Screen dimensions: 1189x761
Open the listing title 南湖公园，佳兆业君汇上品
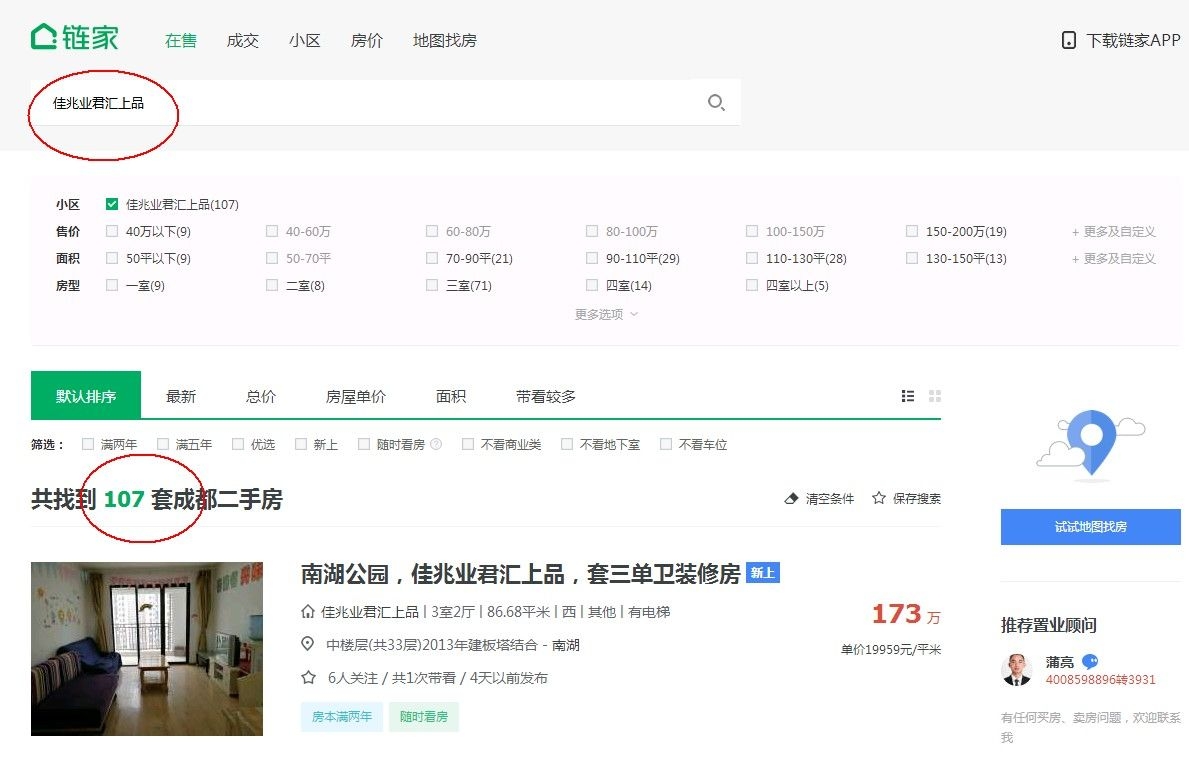coord(520,574)
